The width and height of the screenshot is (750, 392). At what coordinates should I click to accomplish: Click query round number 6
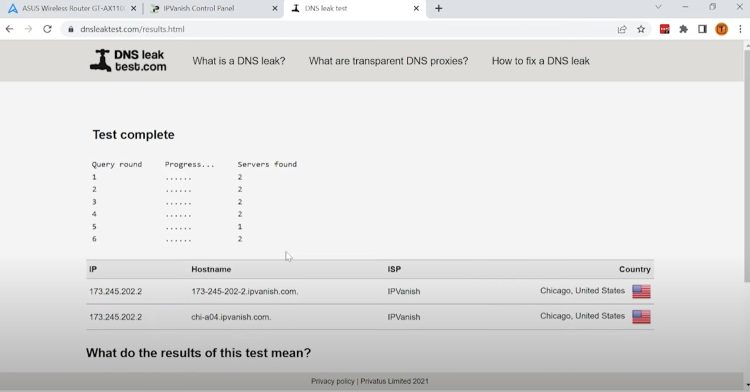(94, 239)
